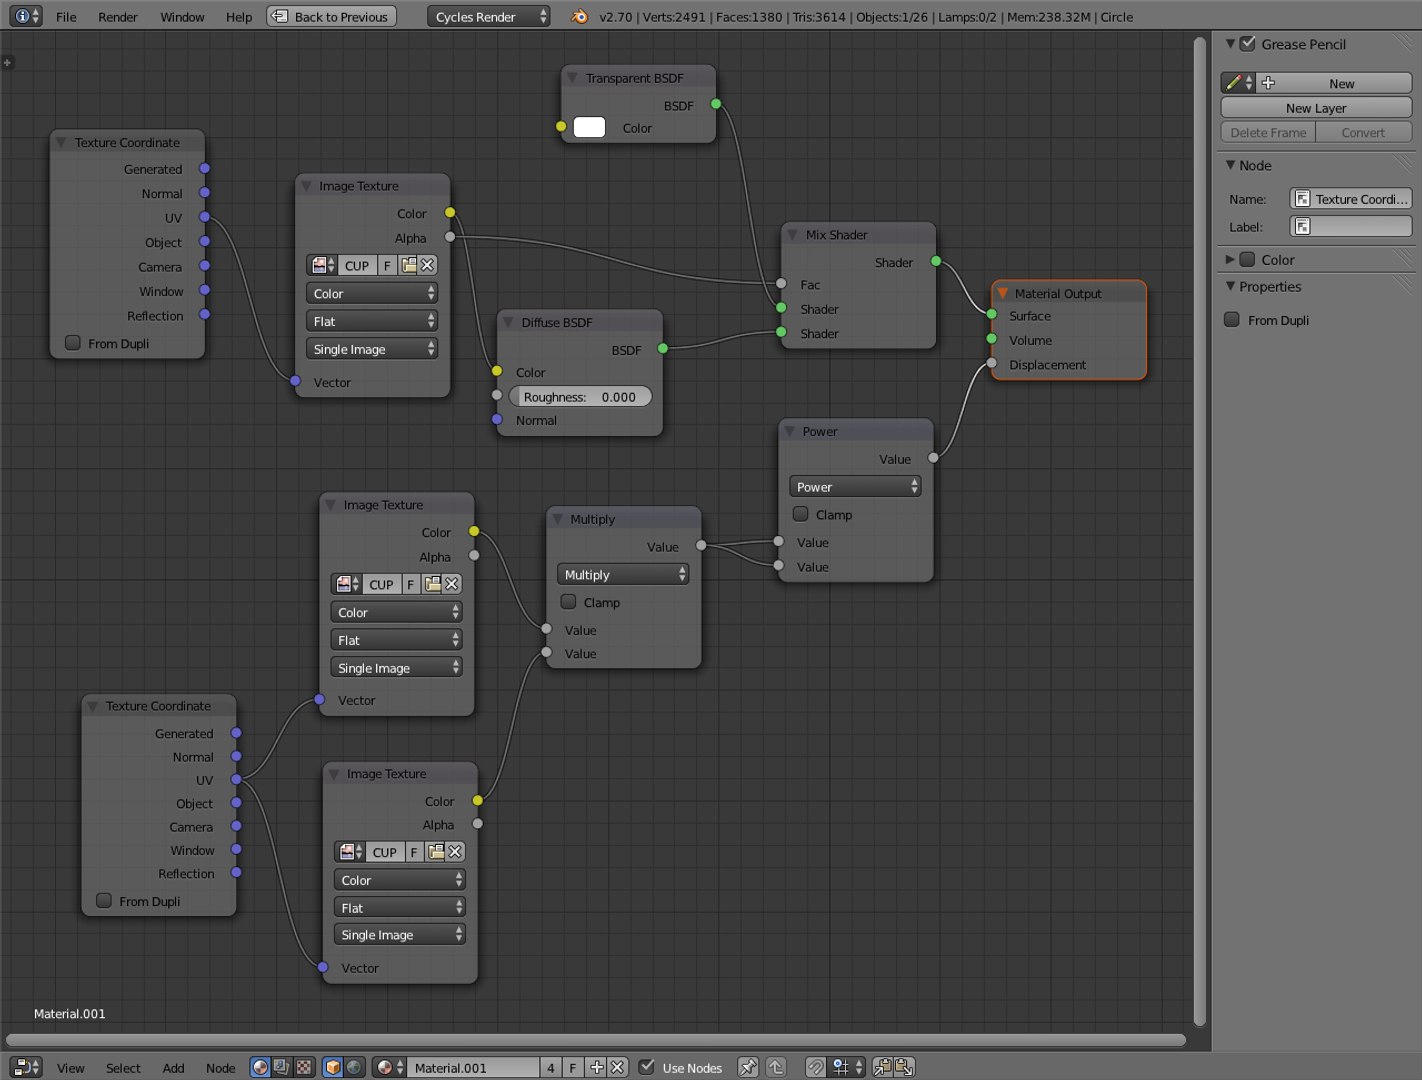Open the Window menu
Viewport: 1422px width, 1080px height.
[182, 16]
